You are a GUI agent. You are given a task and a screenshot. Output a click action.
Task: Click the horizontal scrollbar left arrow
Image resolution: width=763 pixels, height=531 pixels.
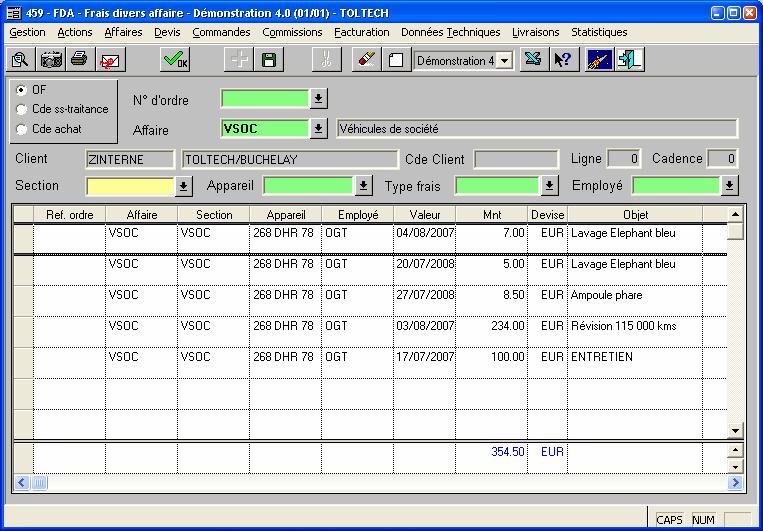[21, 483]
